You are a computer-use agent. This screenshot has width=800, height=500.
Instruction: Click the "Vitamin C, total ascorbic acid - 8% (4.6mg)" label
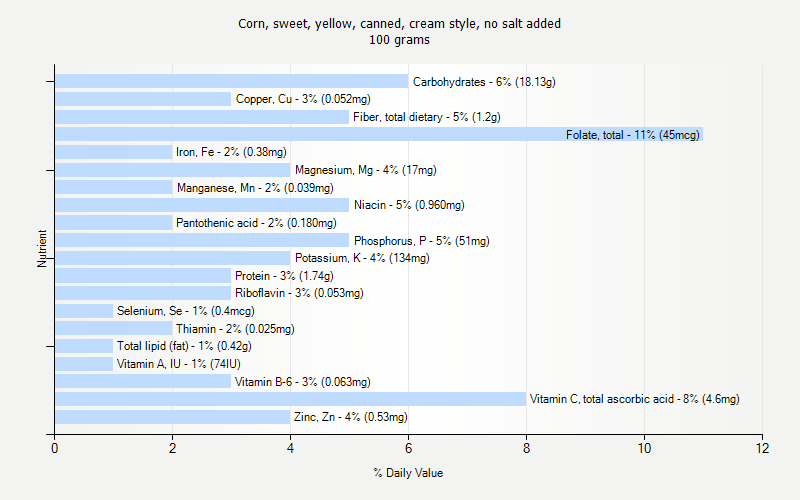(x=635, y=399)
